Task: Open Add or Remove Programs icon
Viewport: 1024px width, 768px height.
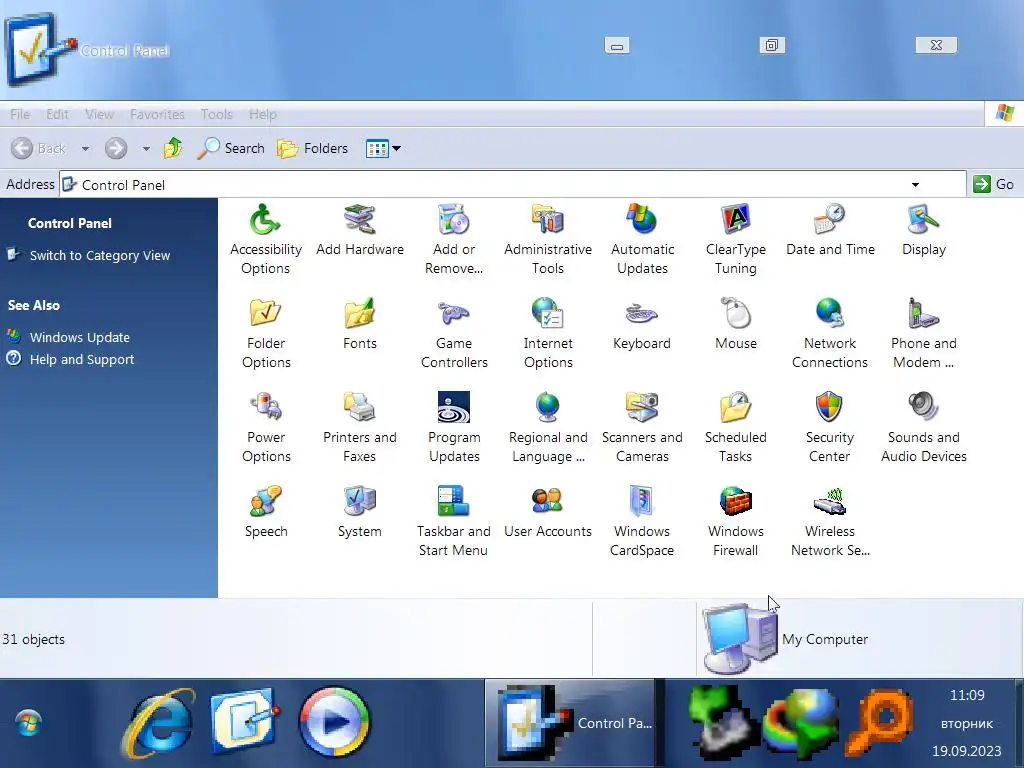Action: point(454,239)
